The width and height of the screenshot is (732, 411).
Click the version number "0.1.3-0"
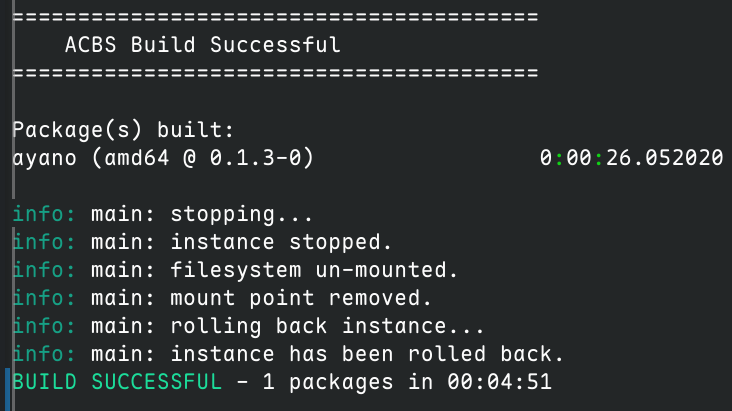tap(255, 157)
